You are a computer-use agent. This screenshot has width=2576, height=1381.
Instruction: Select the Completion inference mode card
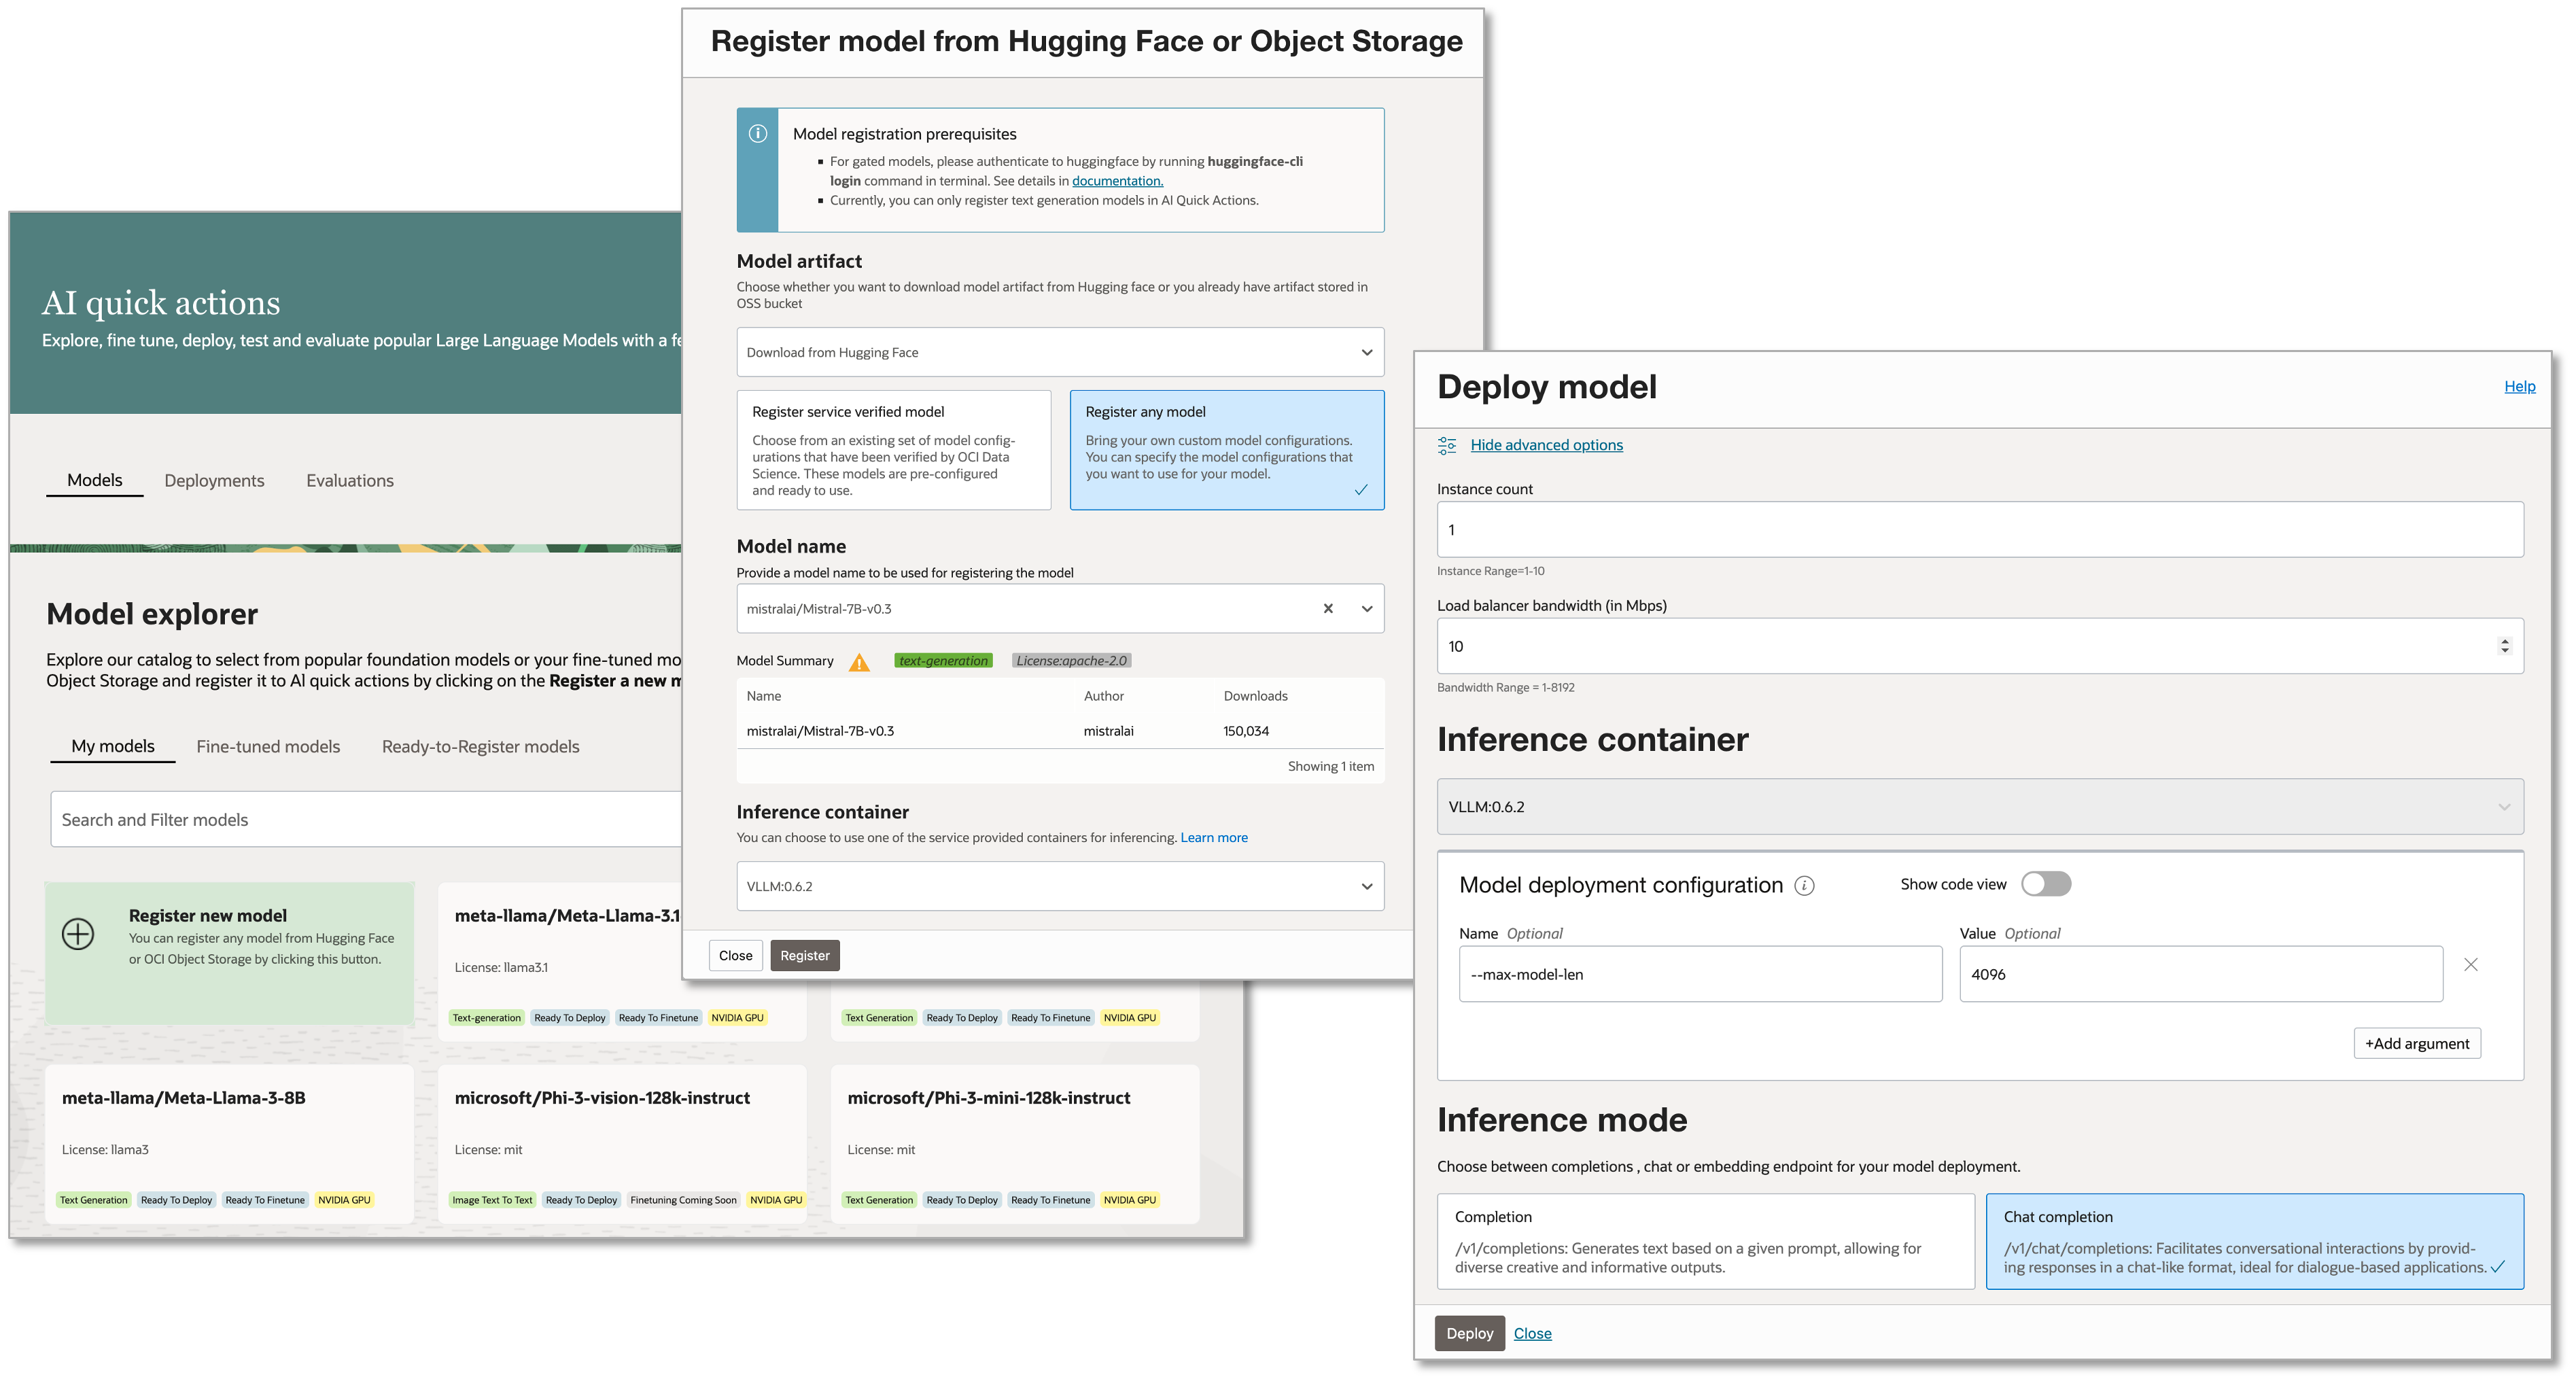pyautogui.click(x=1705, y=1241)
